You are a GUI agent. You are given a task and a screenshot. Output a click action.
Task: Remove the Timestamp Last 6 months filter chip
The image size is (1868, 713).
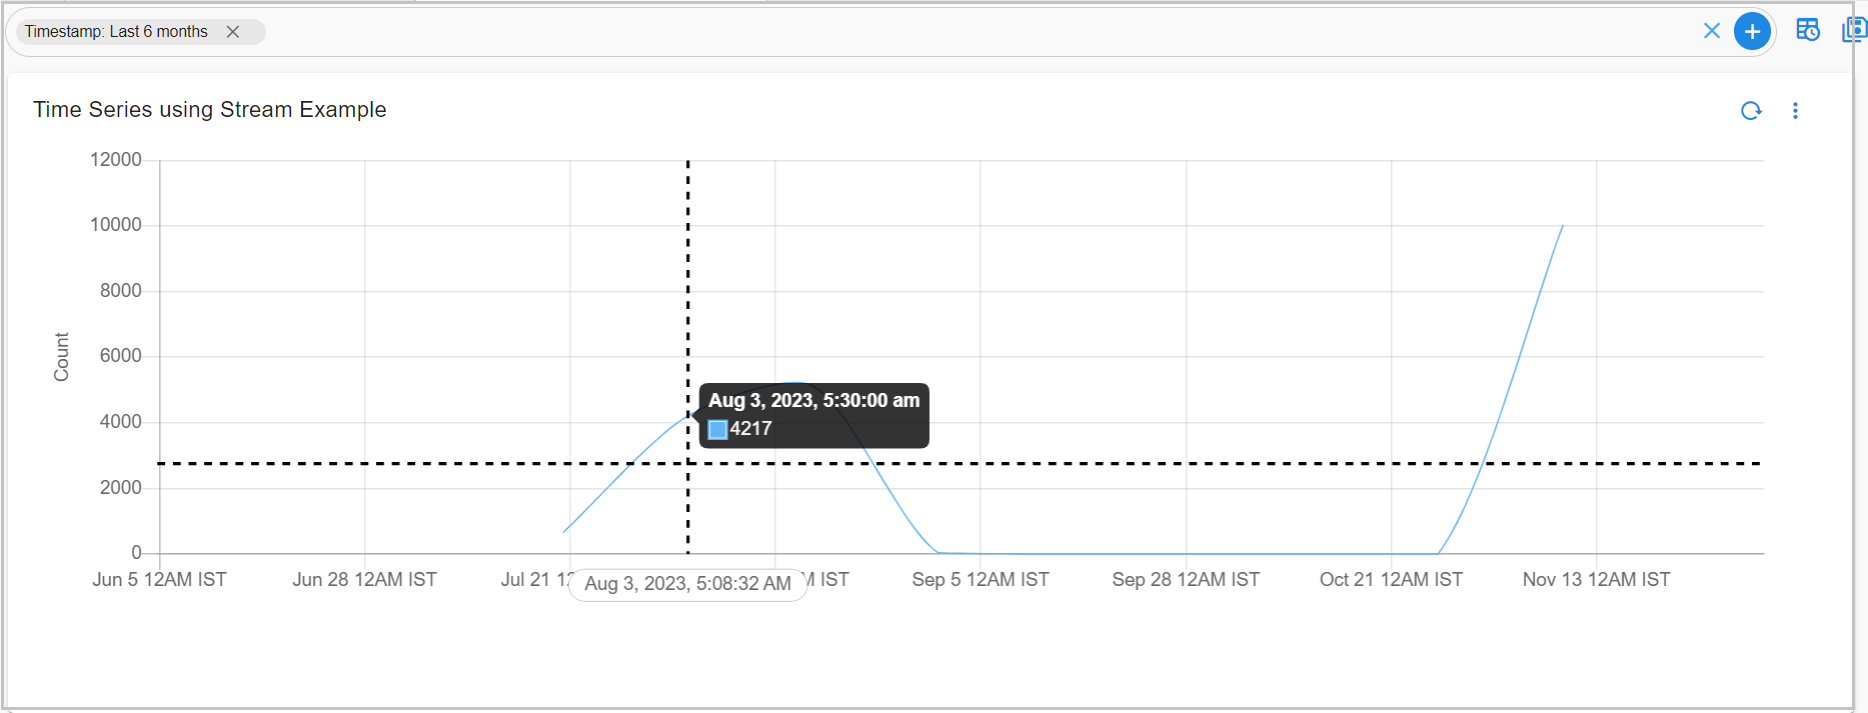pos(233,32)
